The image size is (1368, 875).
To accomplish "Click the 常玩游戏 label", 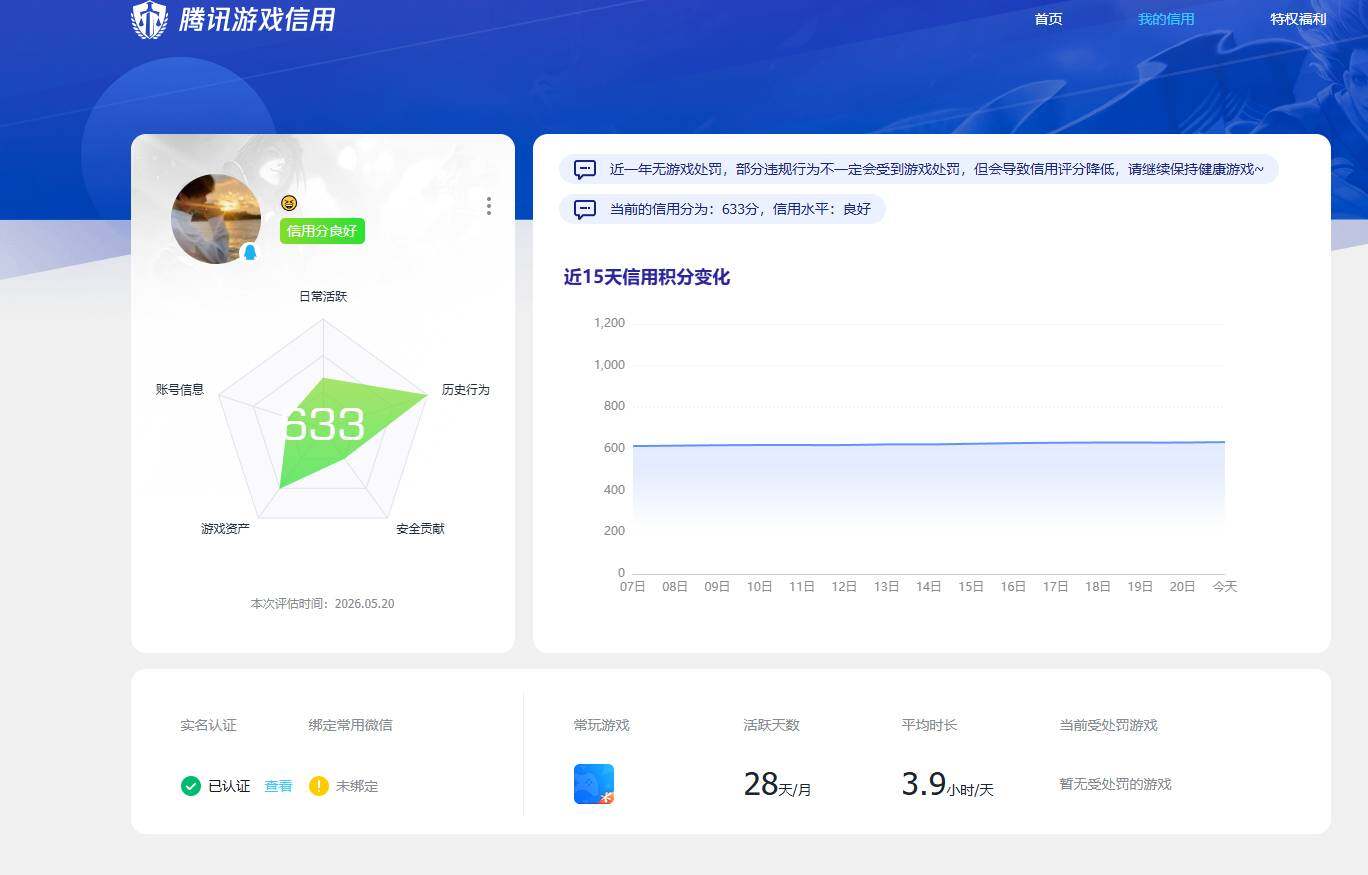I will [x=601, y=725].
